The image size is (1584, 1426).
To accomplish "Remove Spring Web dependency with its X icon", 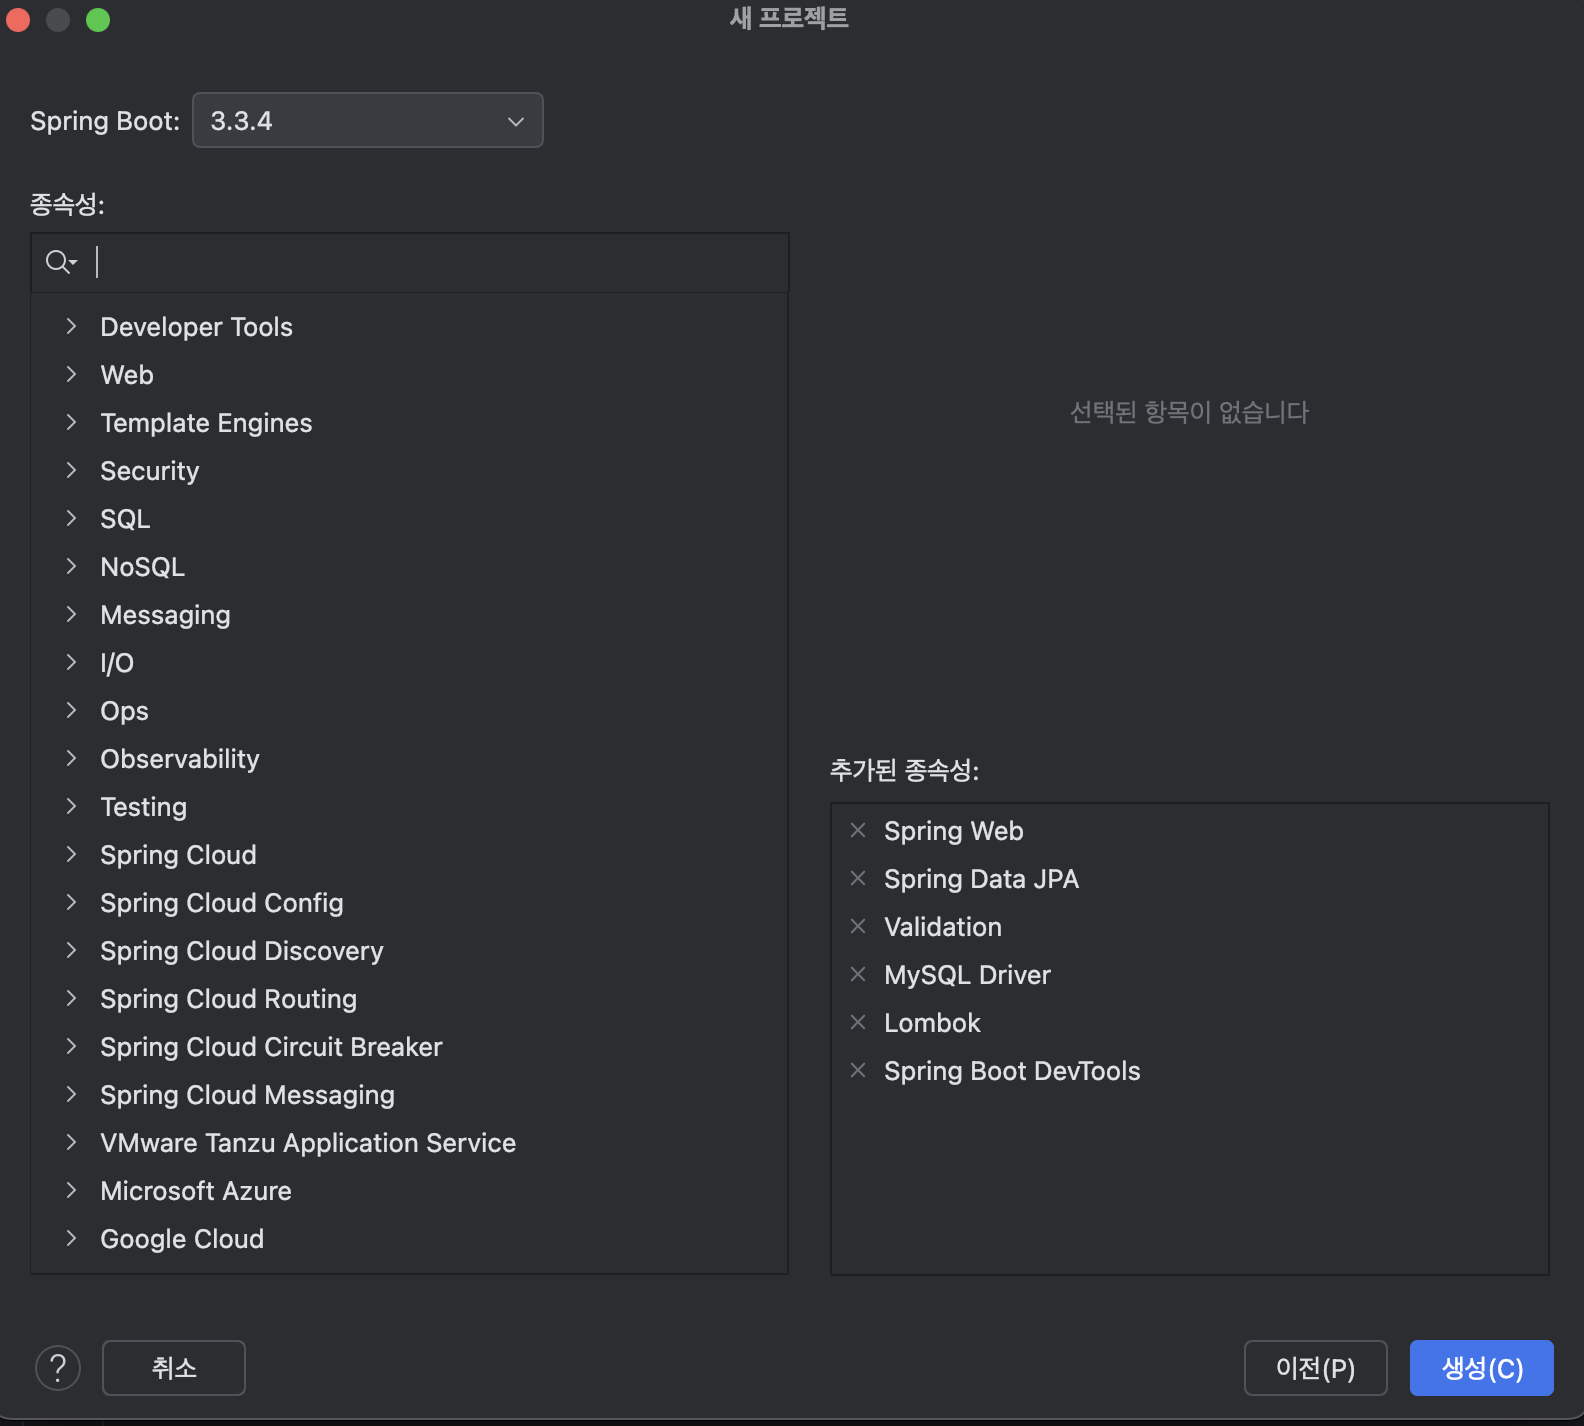I will pyautogui.click(x=858, y=830).
